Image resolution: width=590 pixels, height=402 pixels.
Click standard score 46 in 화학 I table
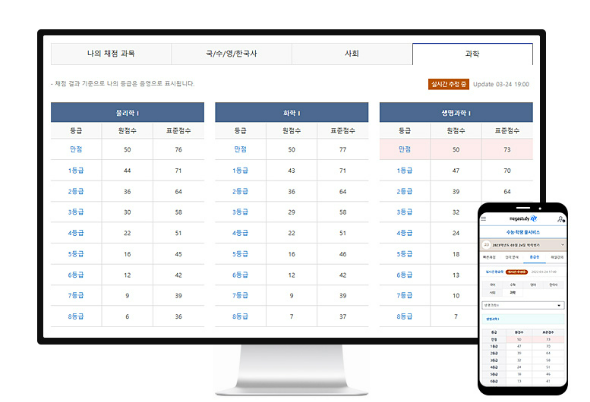(343, 254)
